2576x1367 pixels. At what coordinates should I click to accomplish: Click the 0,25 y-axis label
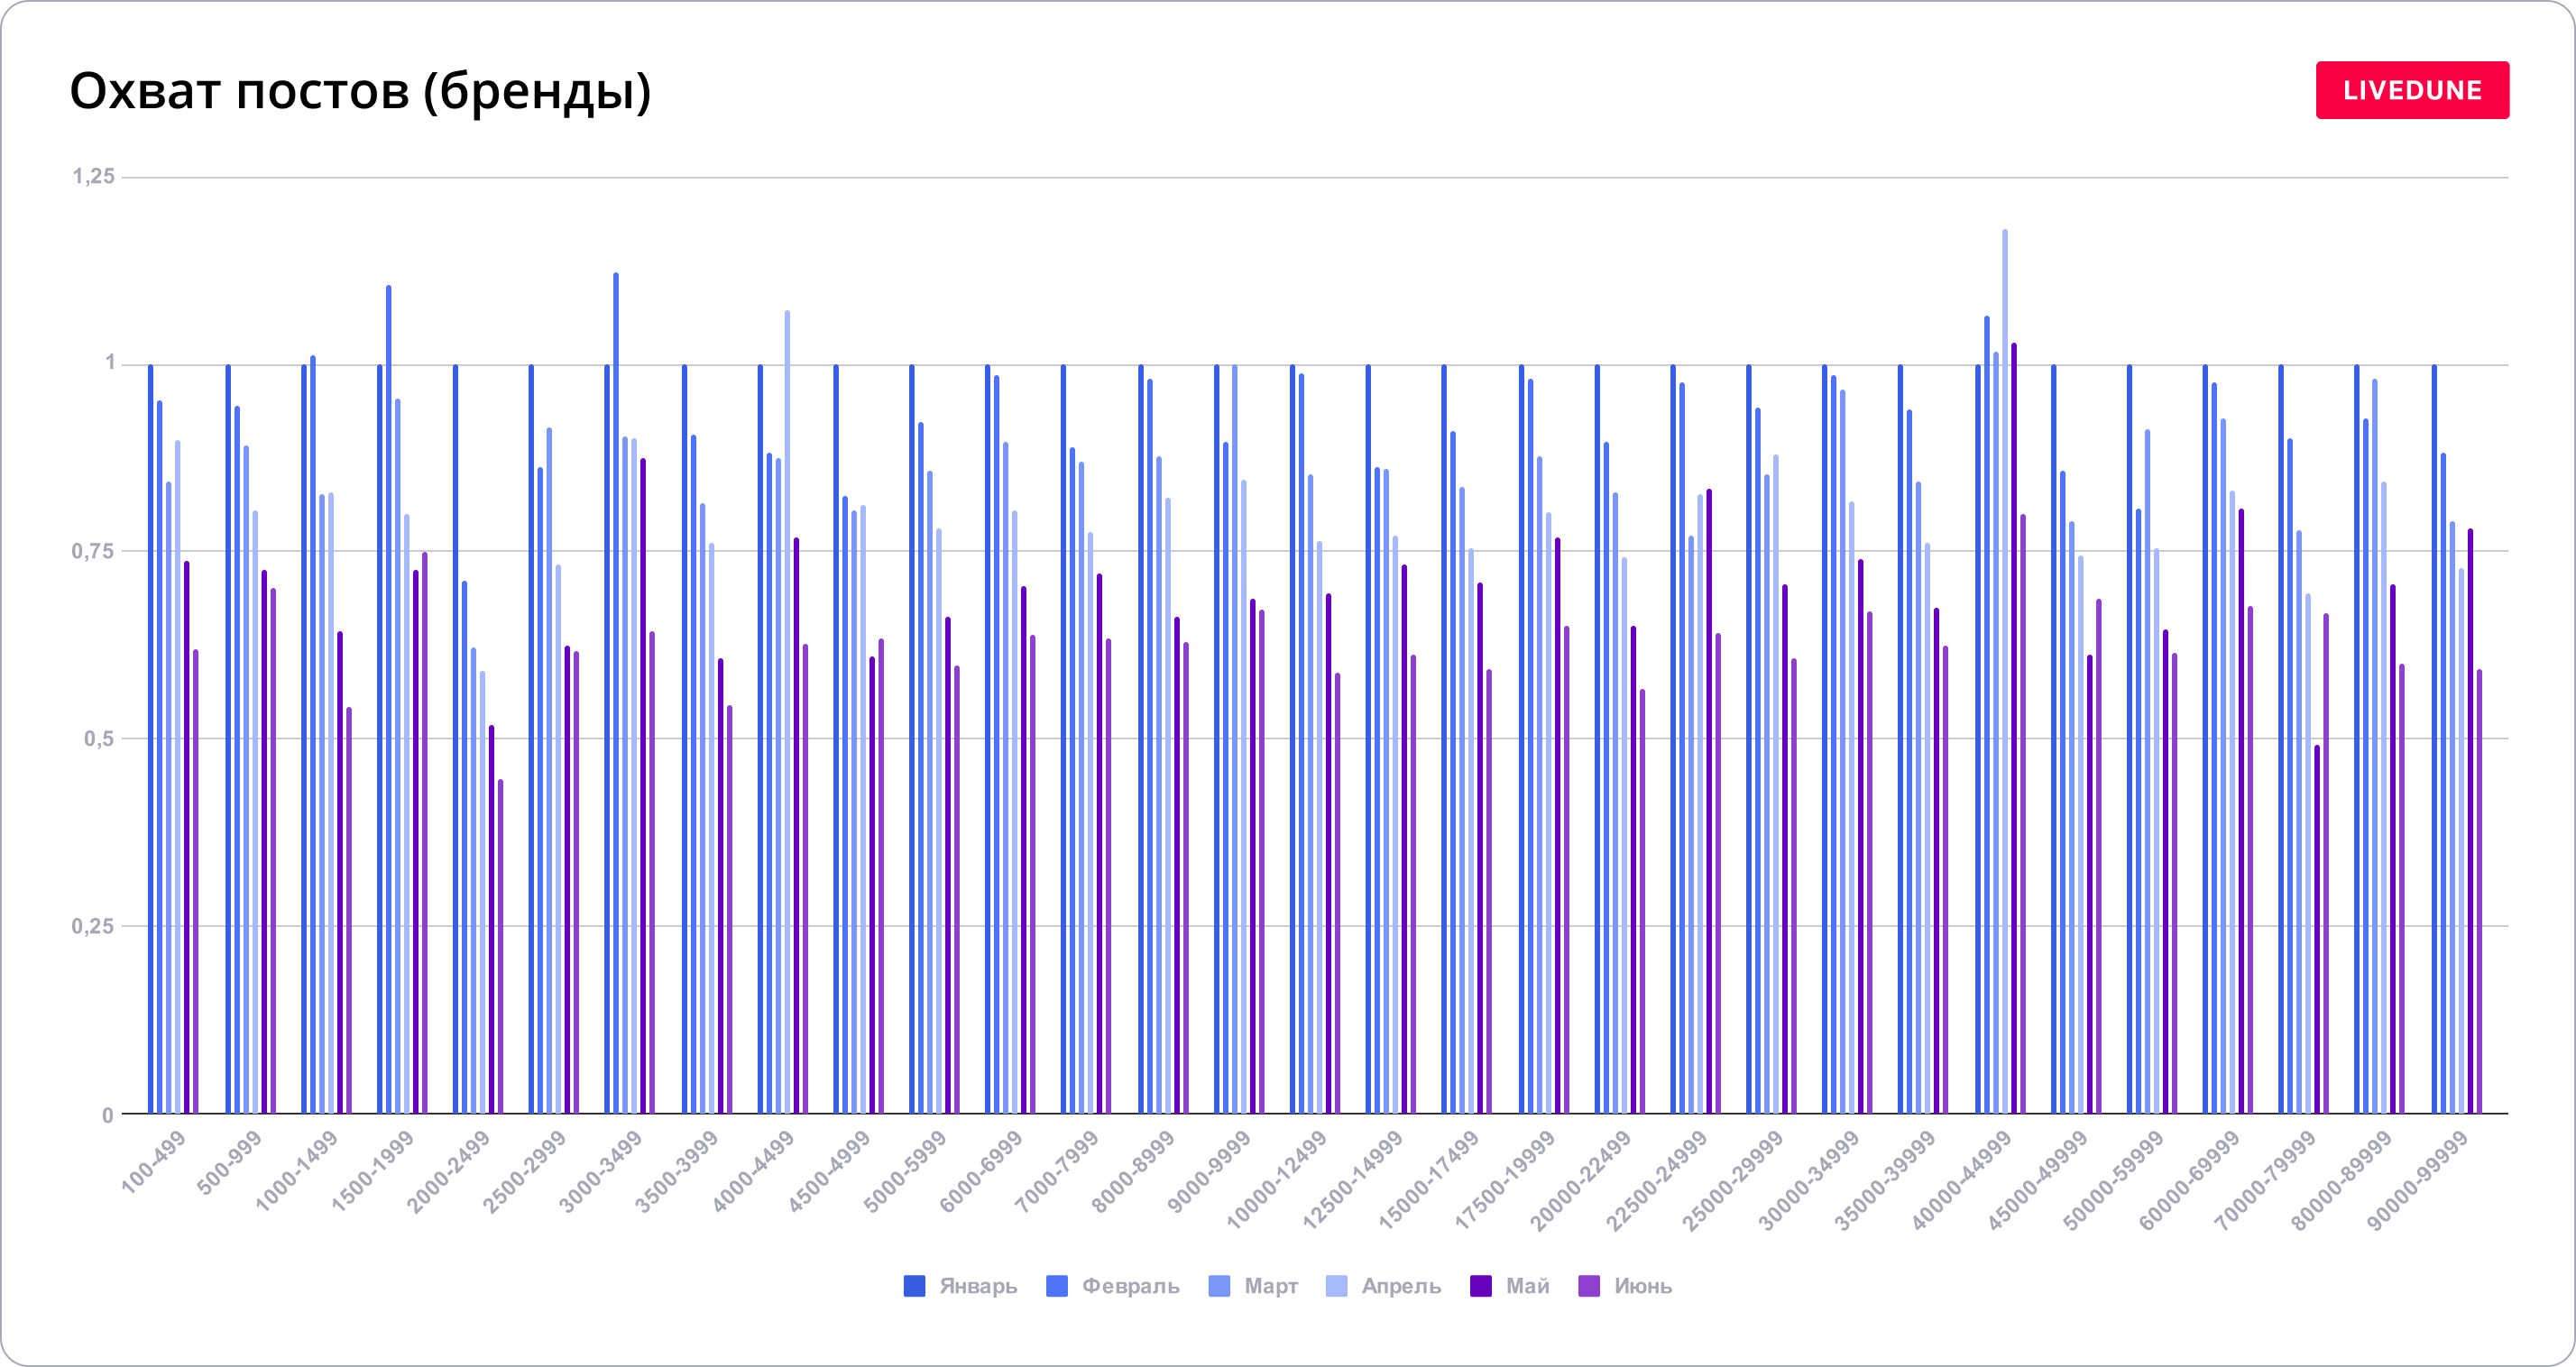coord(94,926)
